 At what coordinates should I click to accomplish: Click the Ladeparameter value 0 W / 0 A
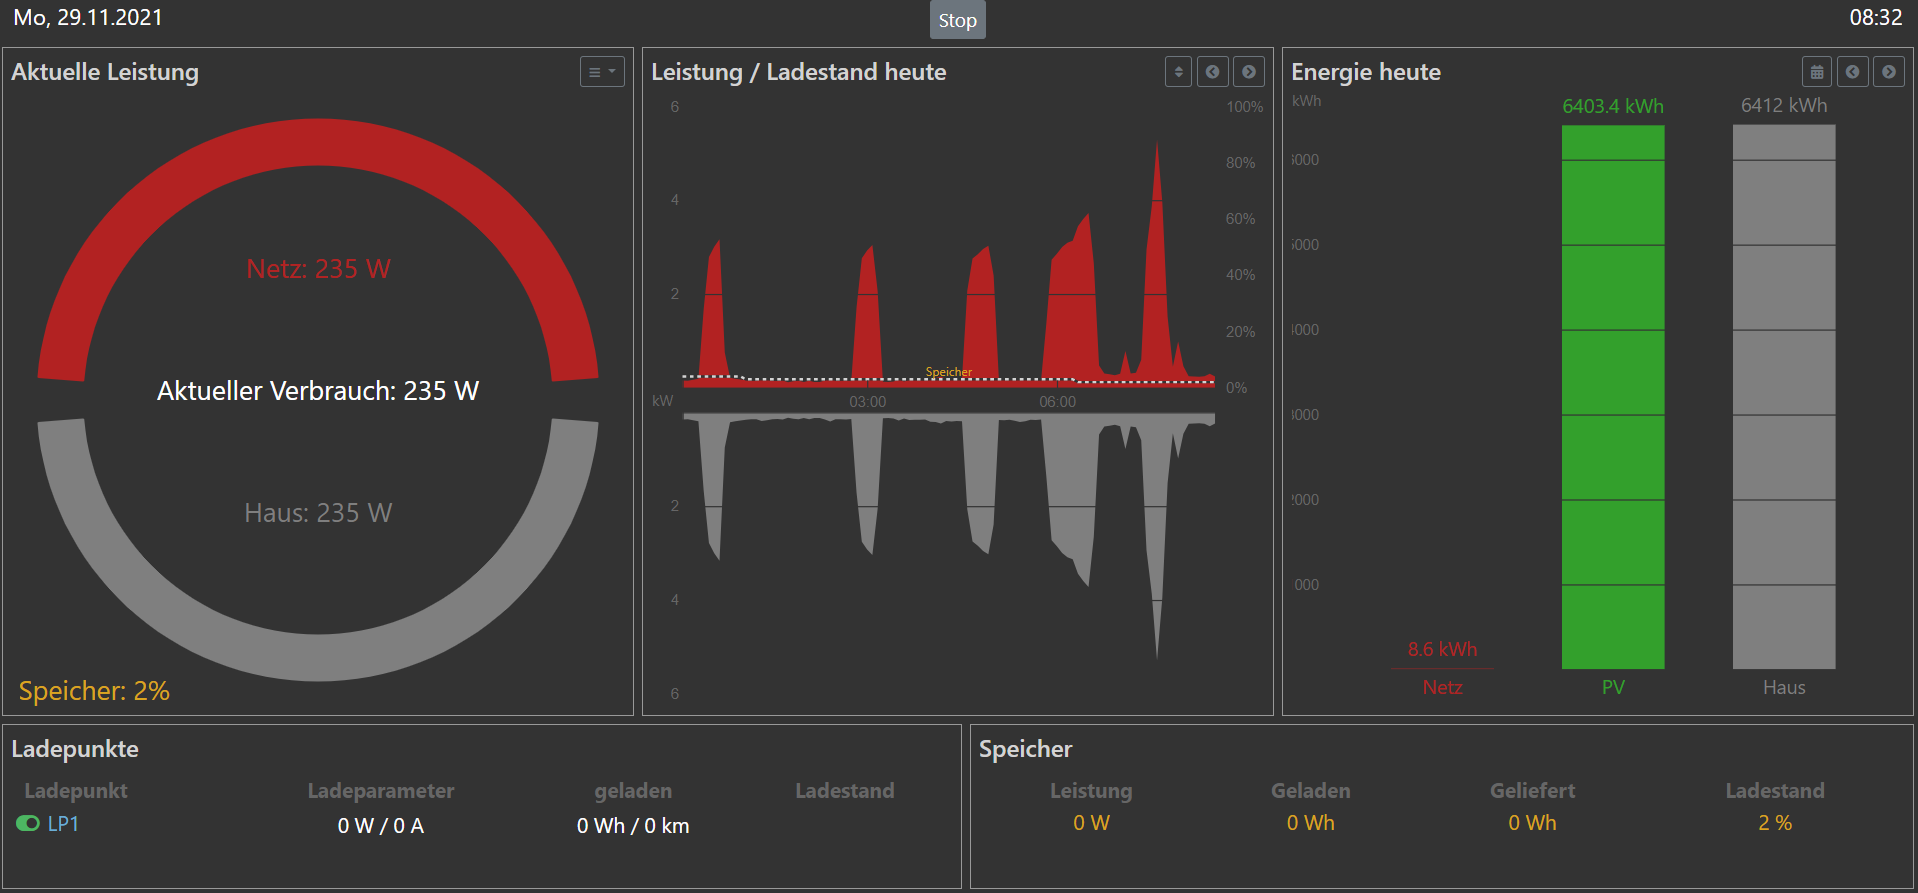click(x=380, y=826)
